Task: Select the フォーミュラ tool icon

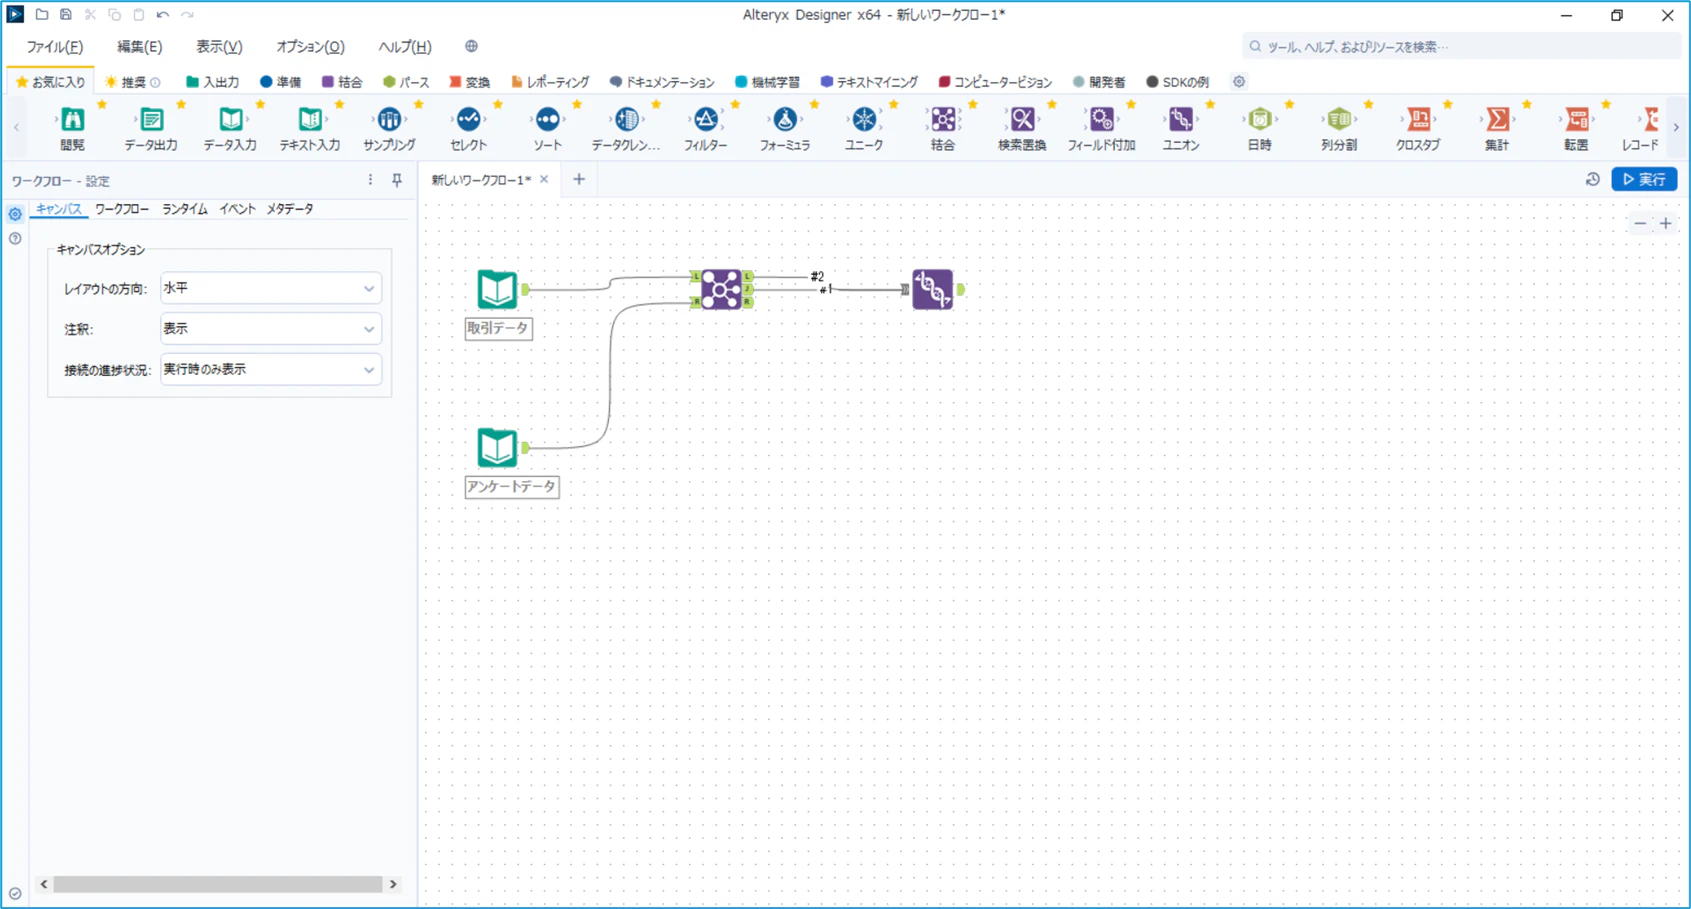Action: 785,120
